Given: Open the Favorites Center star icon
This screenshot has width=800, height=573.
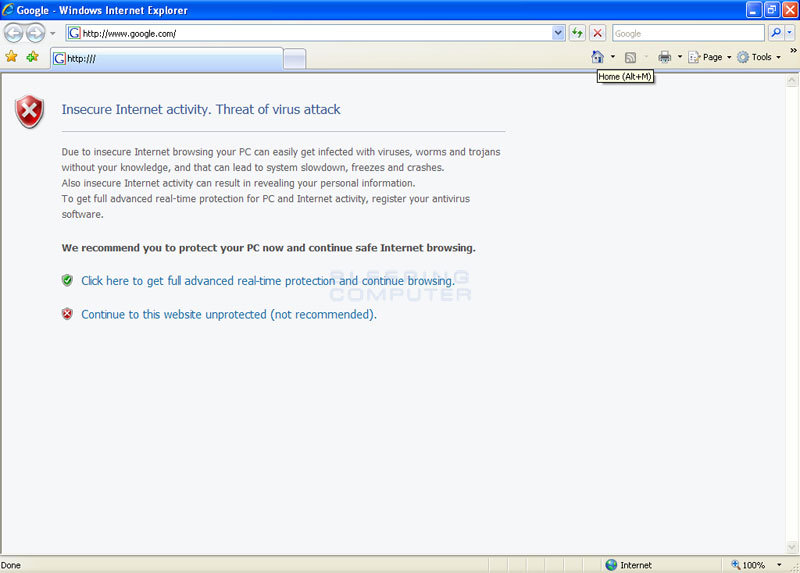Looking at the screenshot, I should [x=11, y=57].
